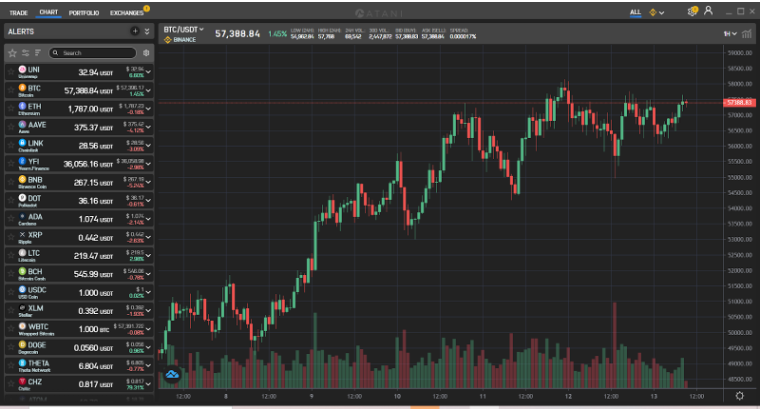
Task: Open the user account profile icon
Action: pos(709,11)
